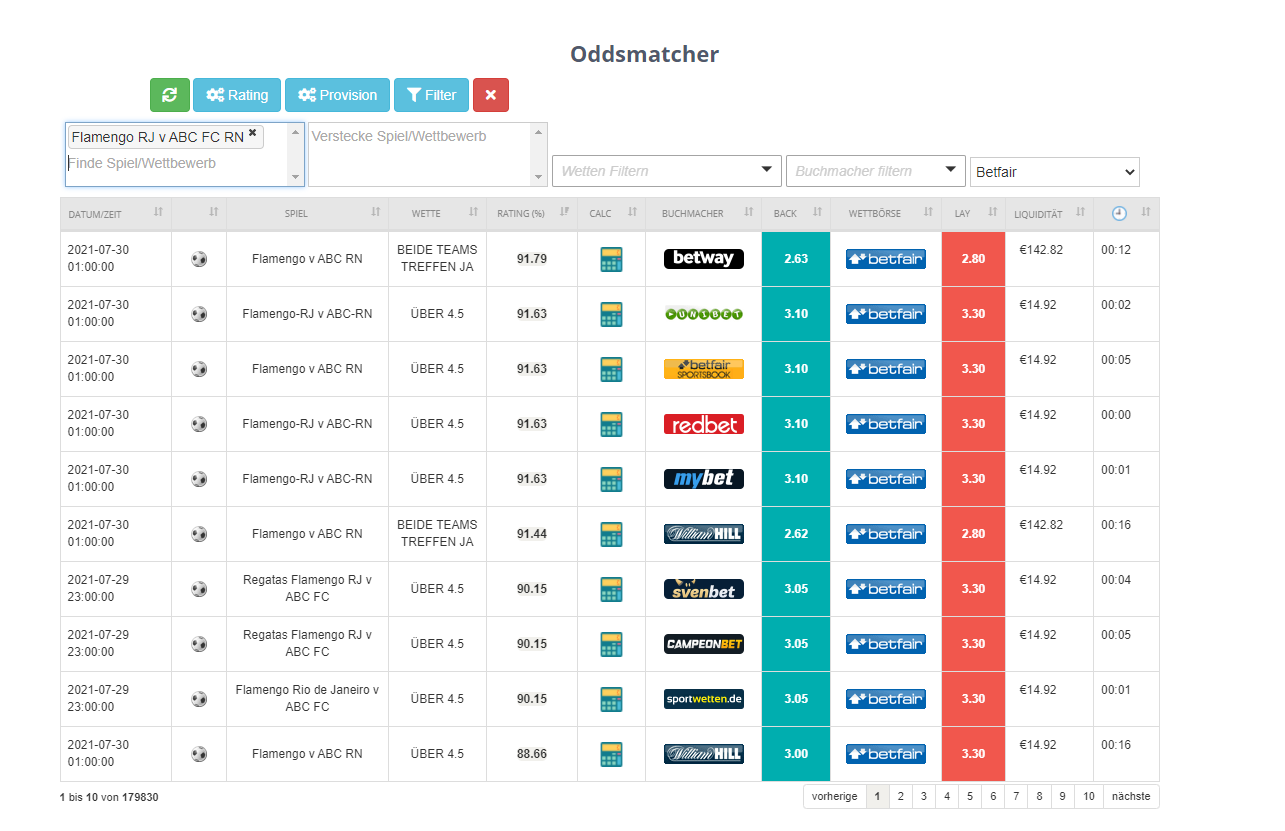This screenshot has width=1285, height=831.
Task: Open the Betfair exchange select box
Action: pos(1055,172)
